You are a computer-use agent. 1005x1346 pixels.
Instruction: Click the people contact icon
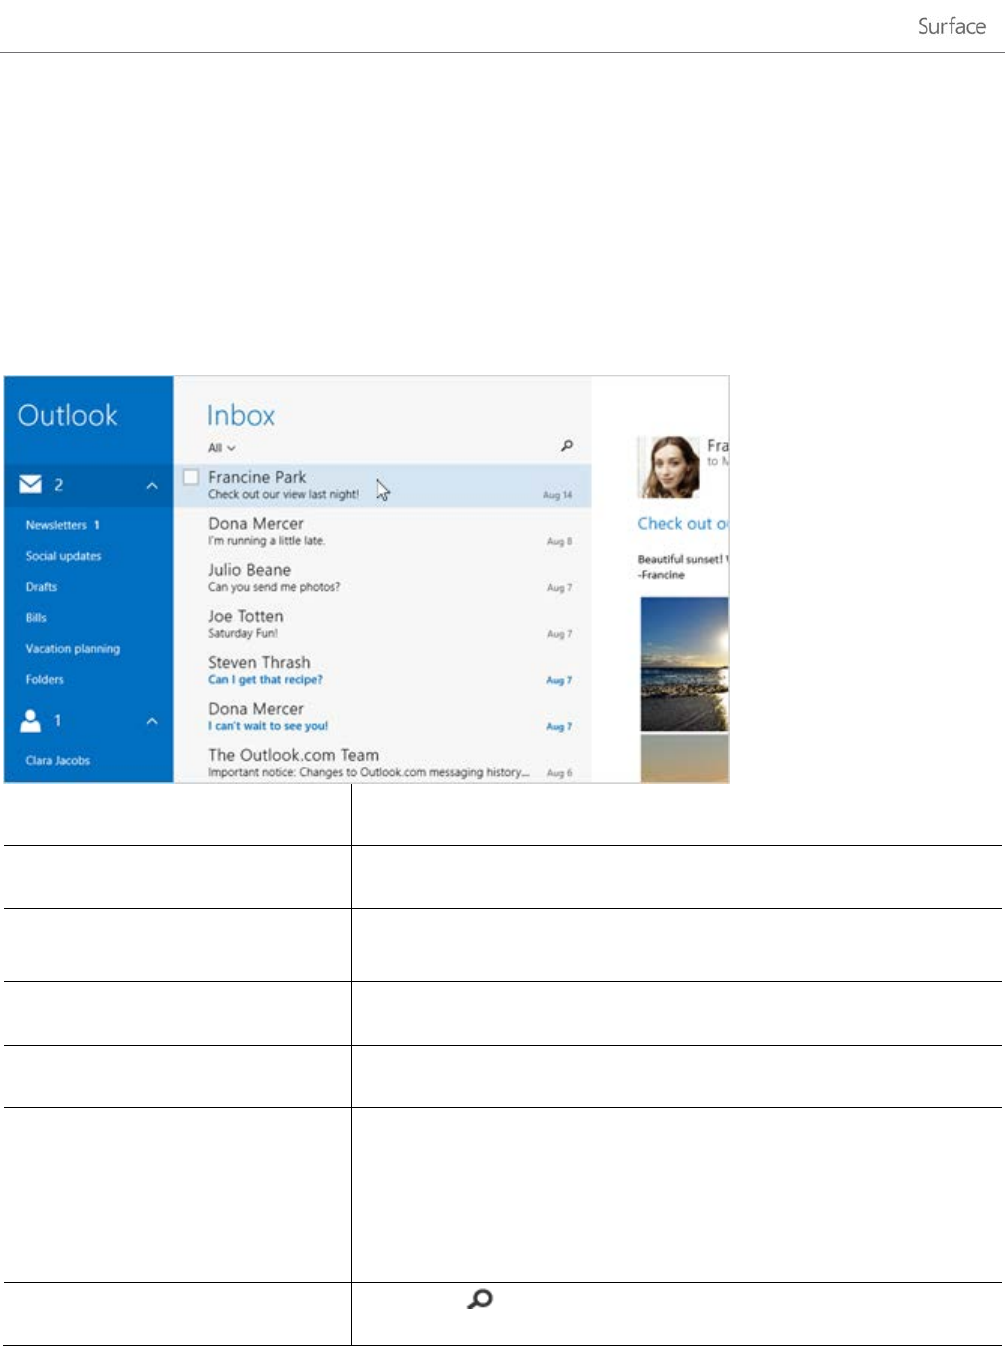[x=31, y=720]
